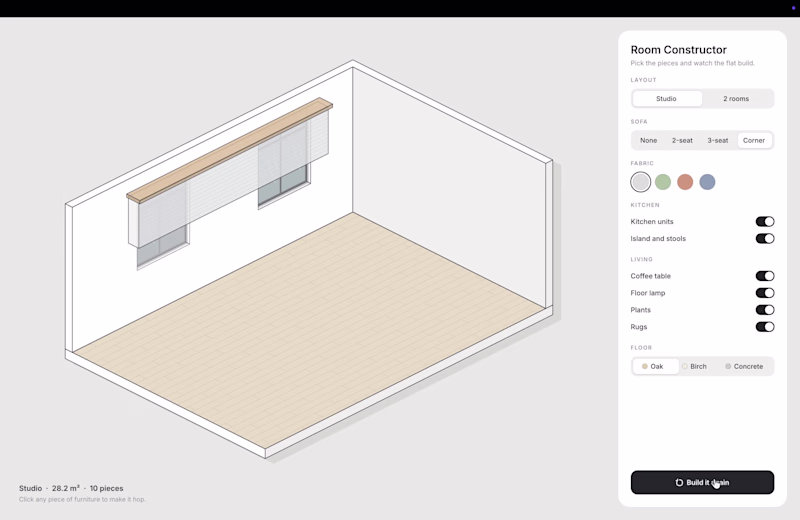Viewport: 800px width, 520px height.
Task: Click the 'Kitchen units' label
Action: pos(652,221)
